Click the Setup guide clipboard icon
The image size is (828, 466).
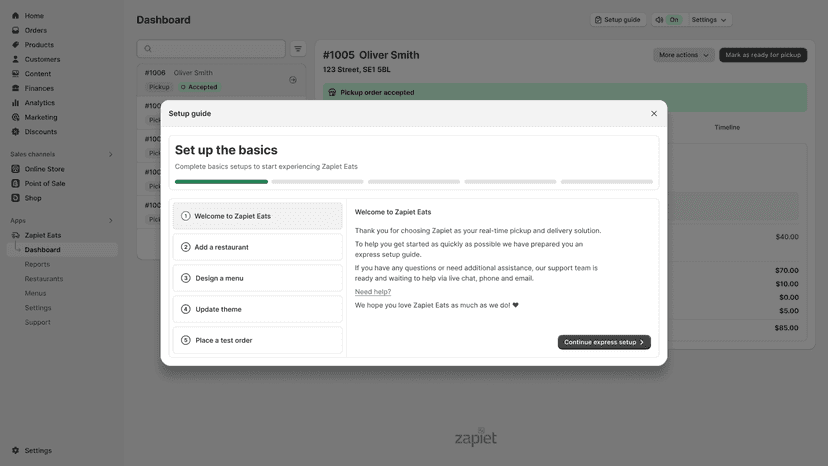click(x=598, y=20)
